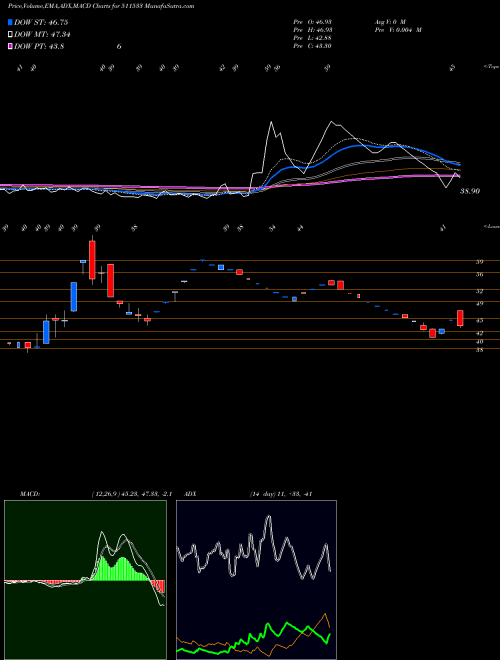Screen dimensions: 500x660
Task: Click the '<Tops' marker label
Action: tap(491, 67)
